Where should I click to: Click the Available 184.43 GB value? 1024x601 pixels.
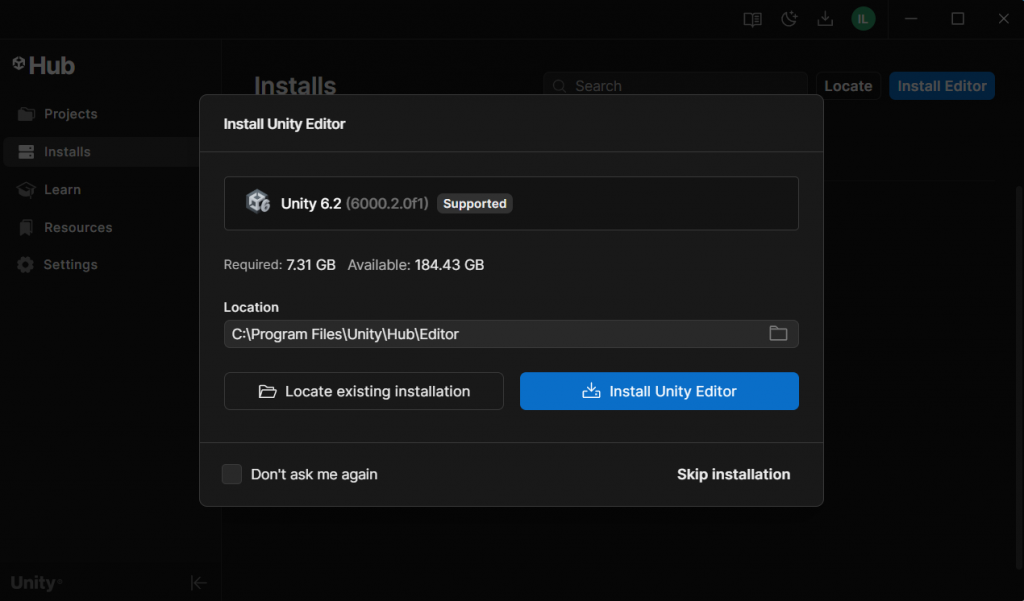(449, 265)
